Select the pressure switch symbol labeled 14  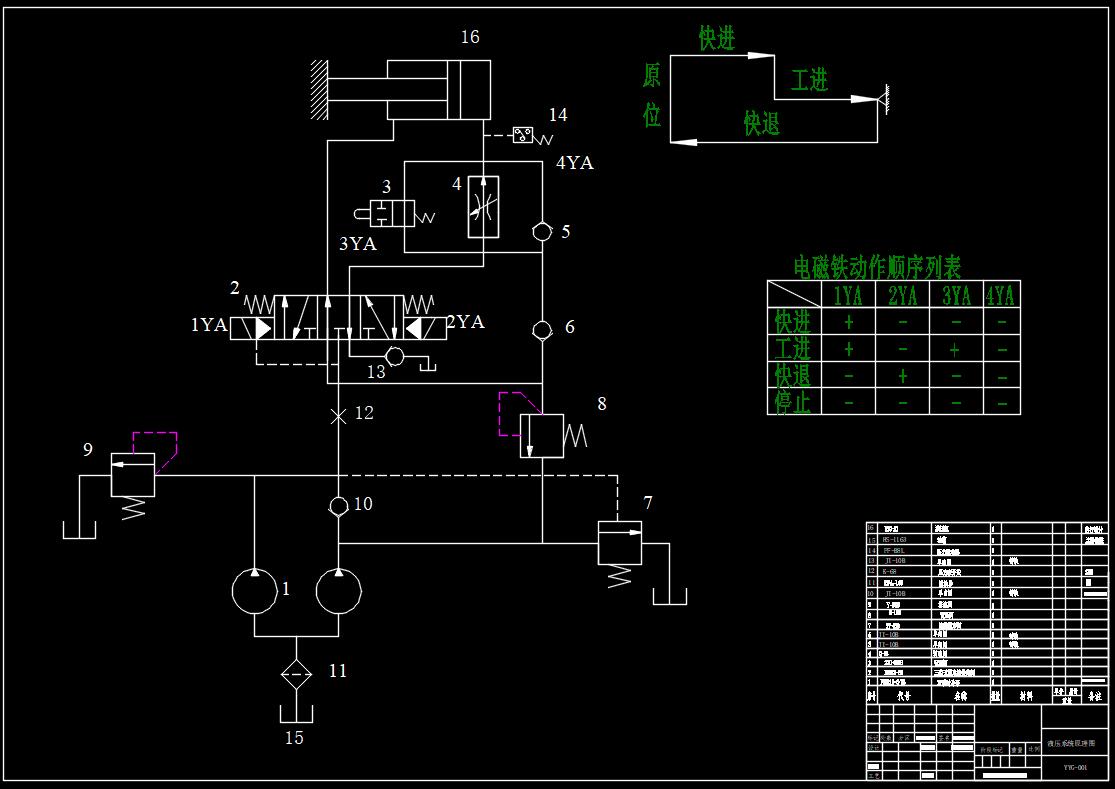(523, 135)
